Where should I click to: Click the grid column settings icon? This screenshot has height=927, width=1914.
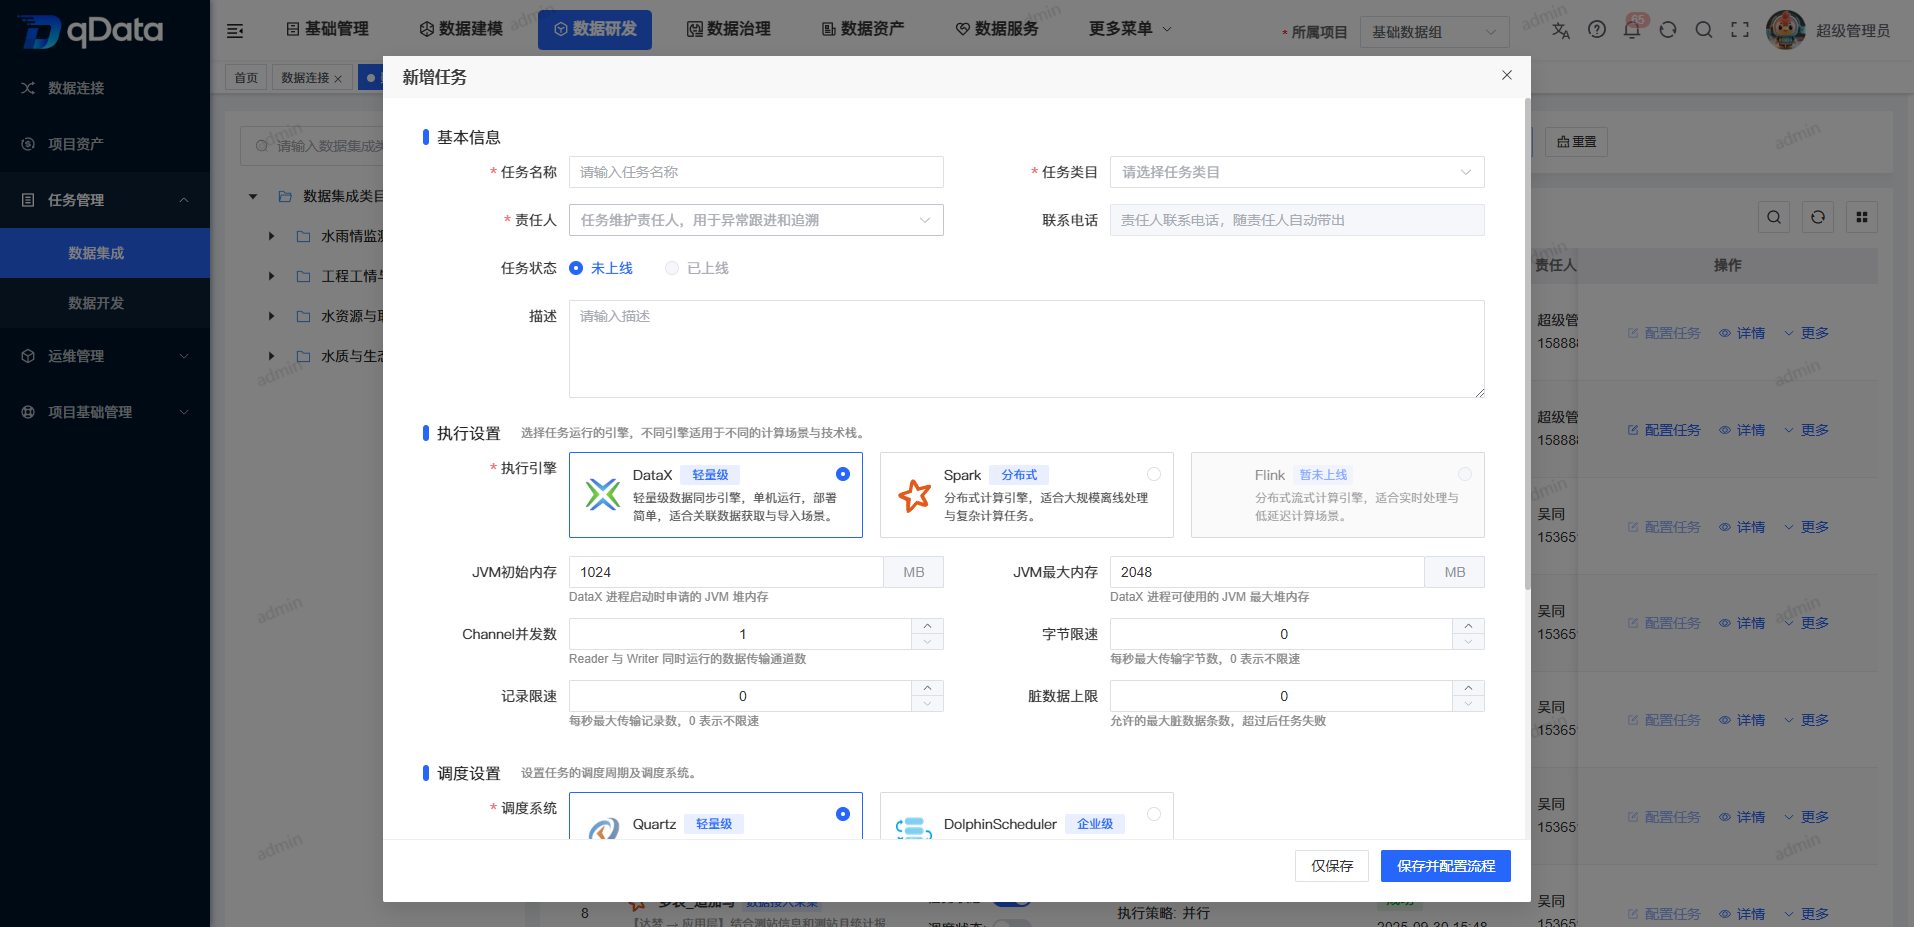coord(1862,217)
